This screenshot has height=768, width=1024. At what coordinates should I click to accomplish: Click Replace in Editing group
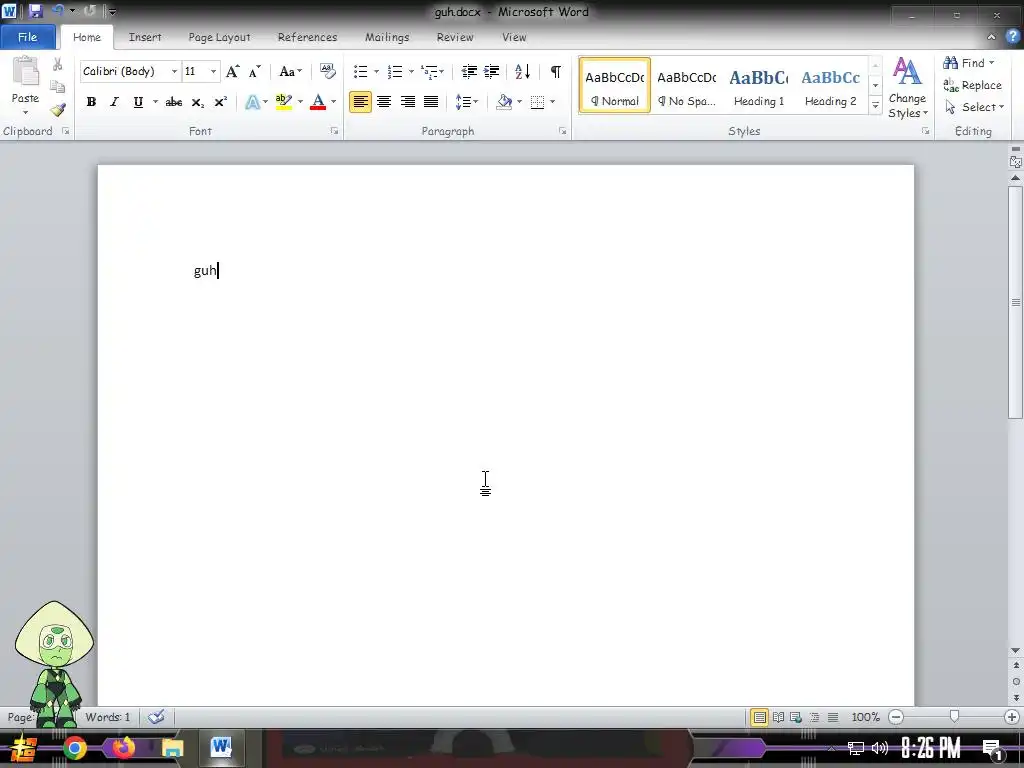(972, 85)
